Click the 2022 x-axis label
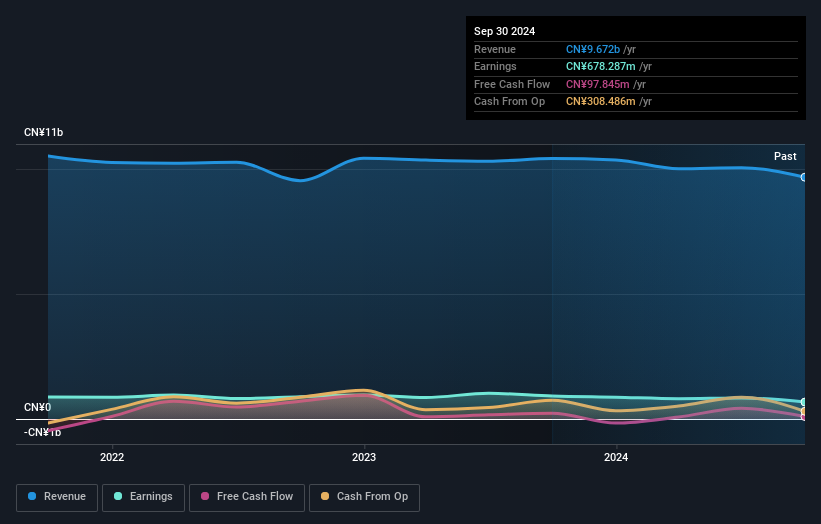This screenshot has width=821, height=524. point(112,457)
